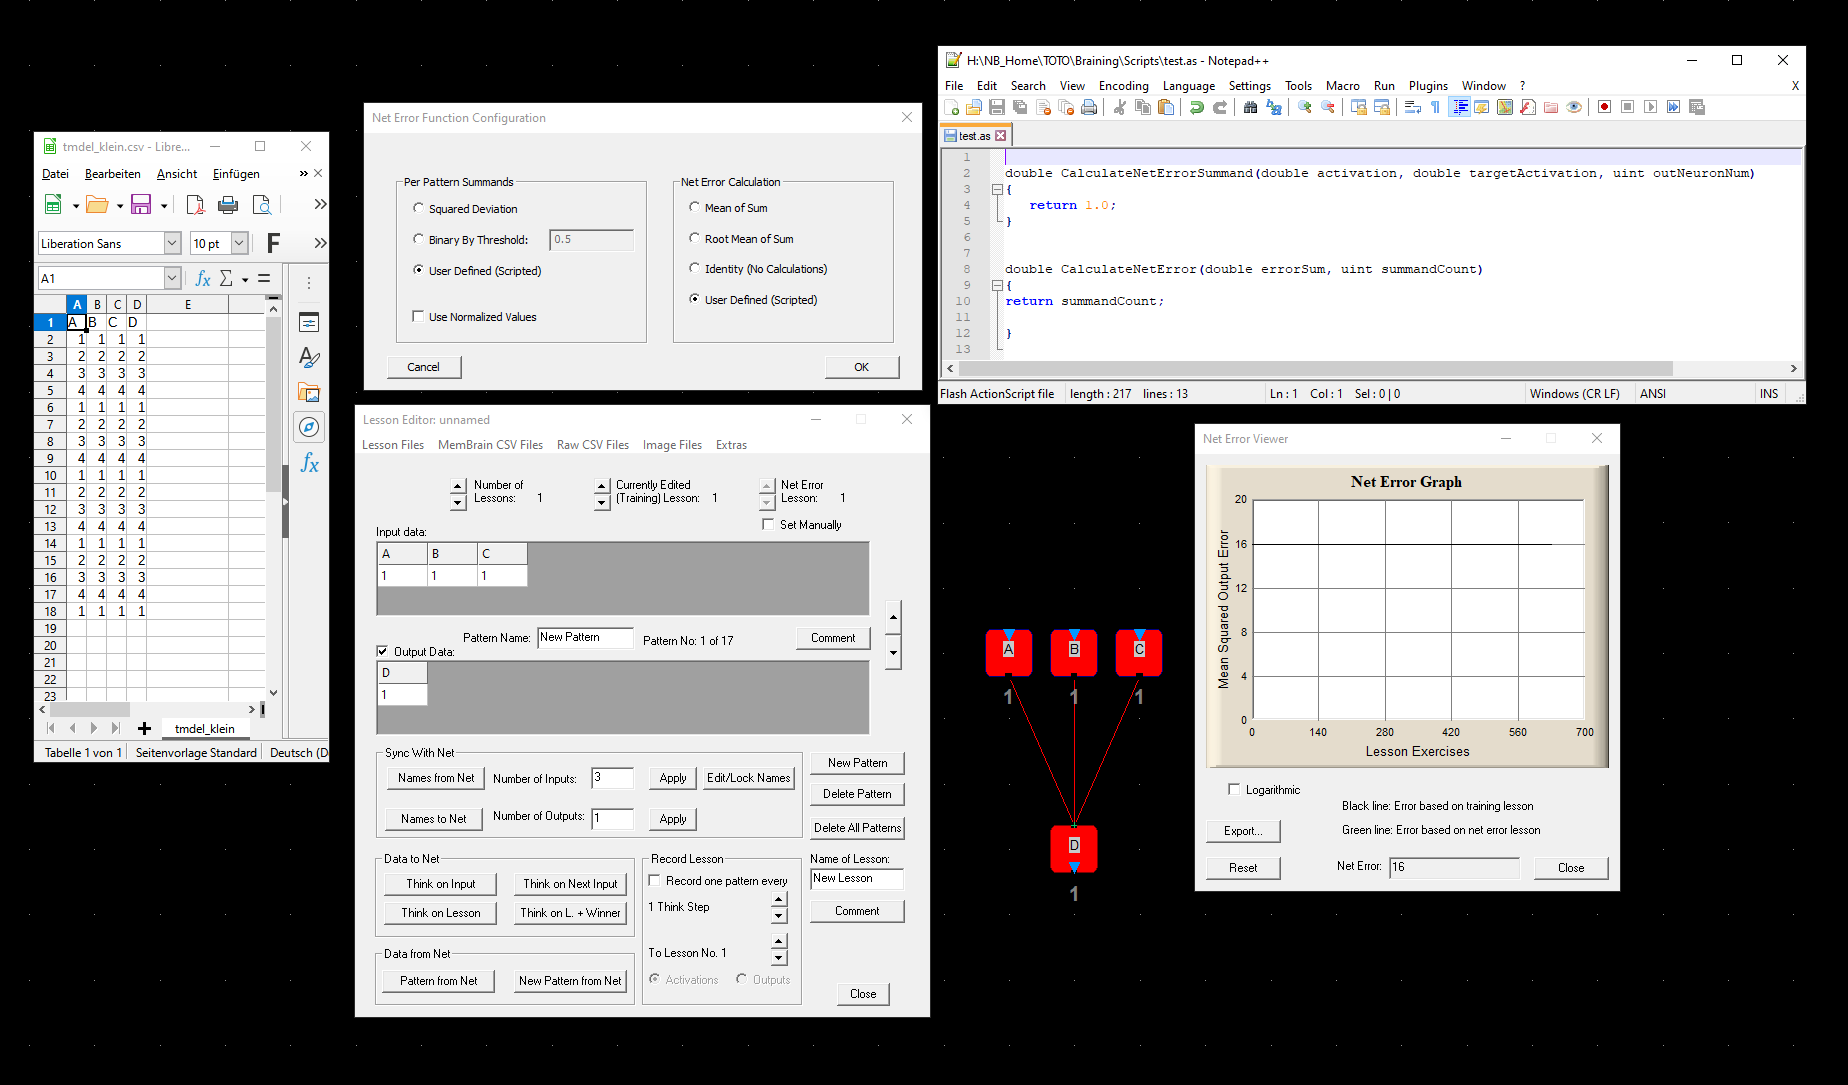
Task: Click the Think on Lesson button
Action: (440, 913)
